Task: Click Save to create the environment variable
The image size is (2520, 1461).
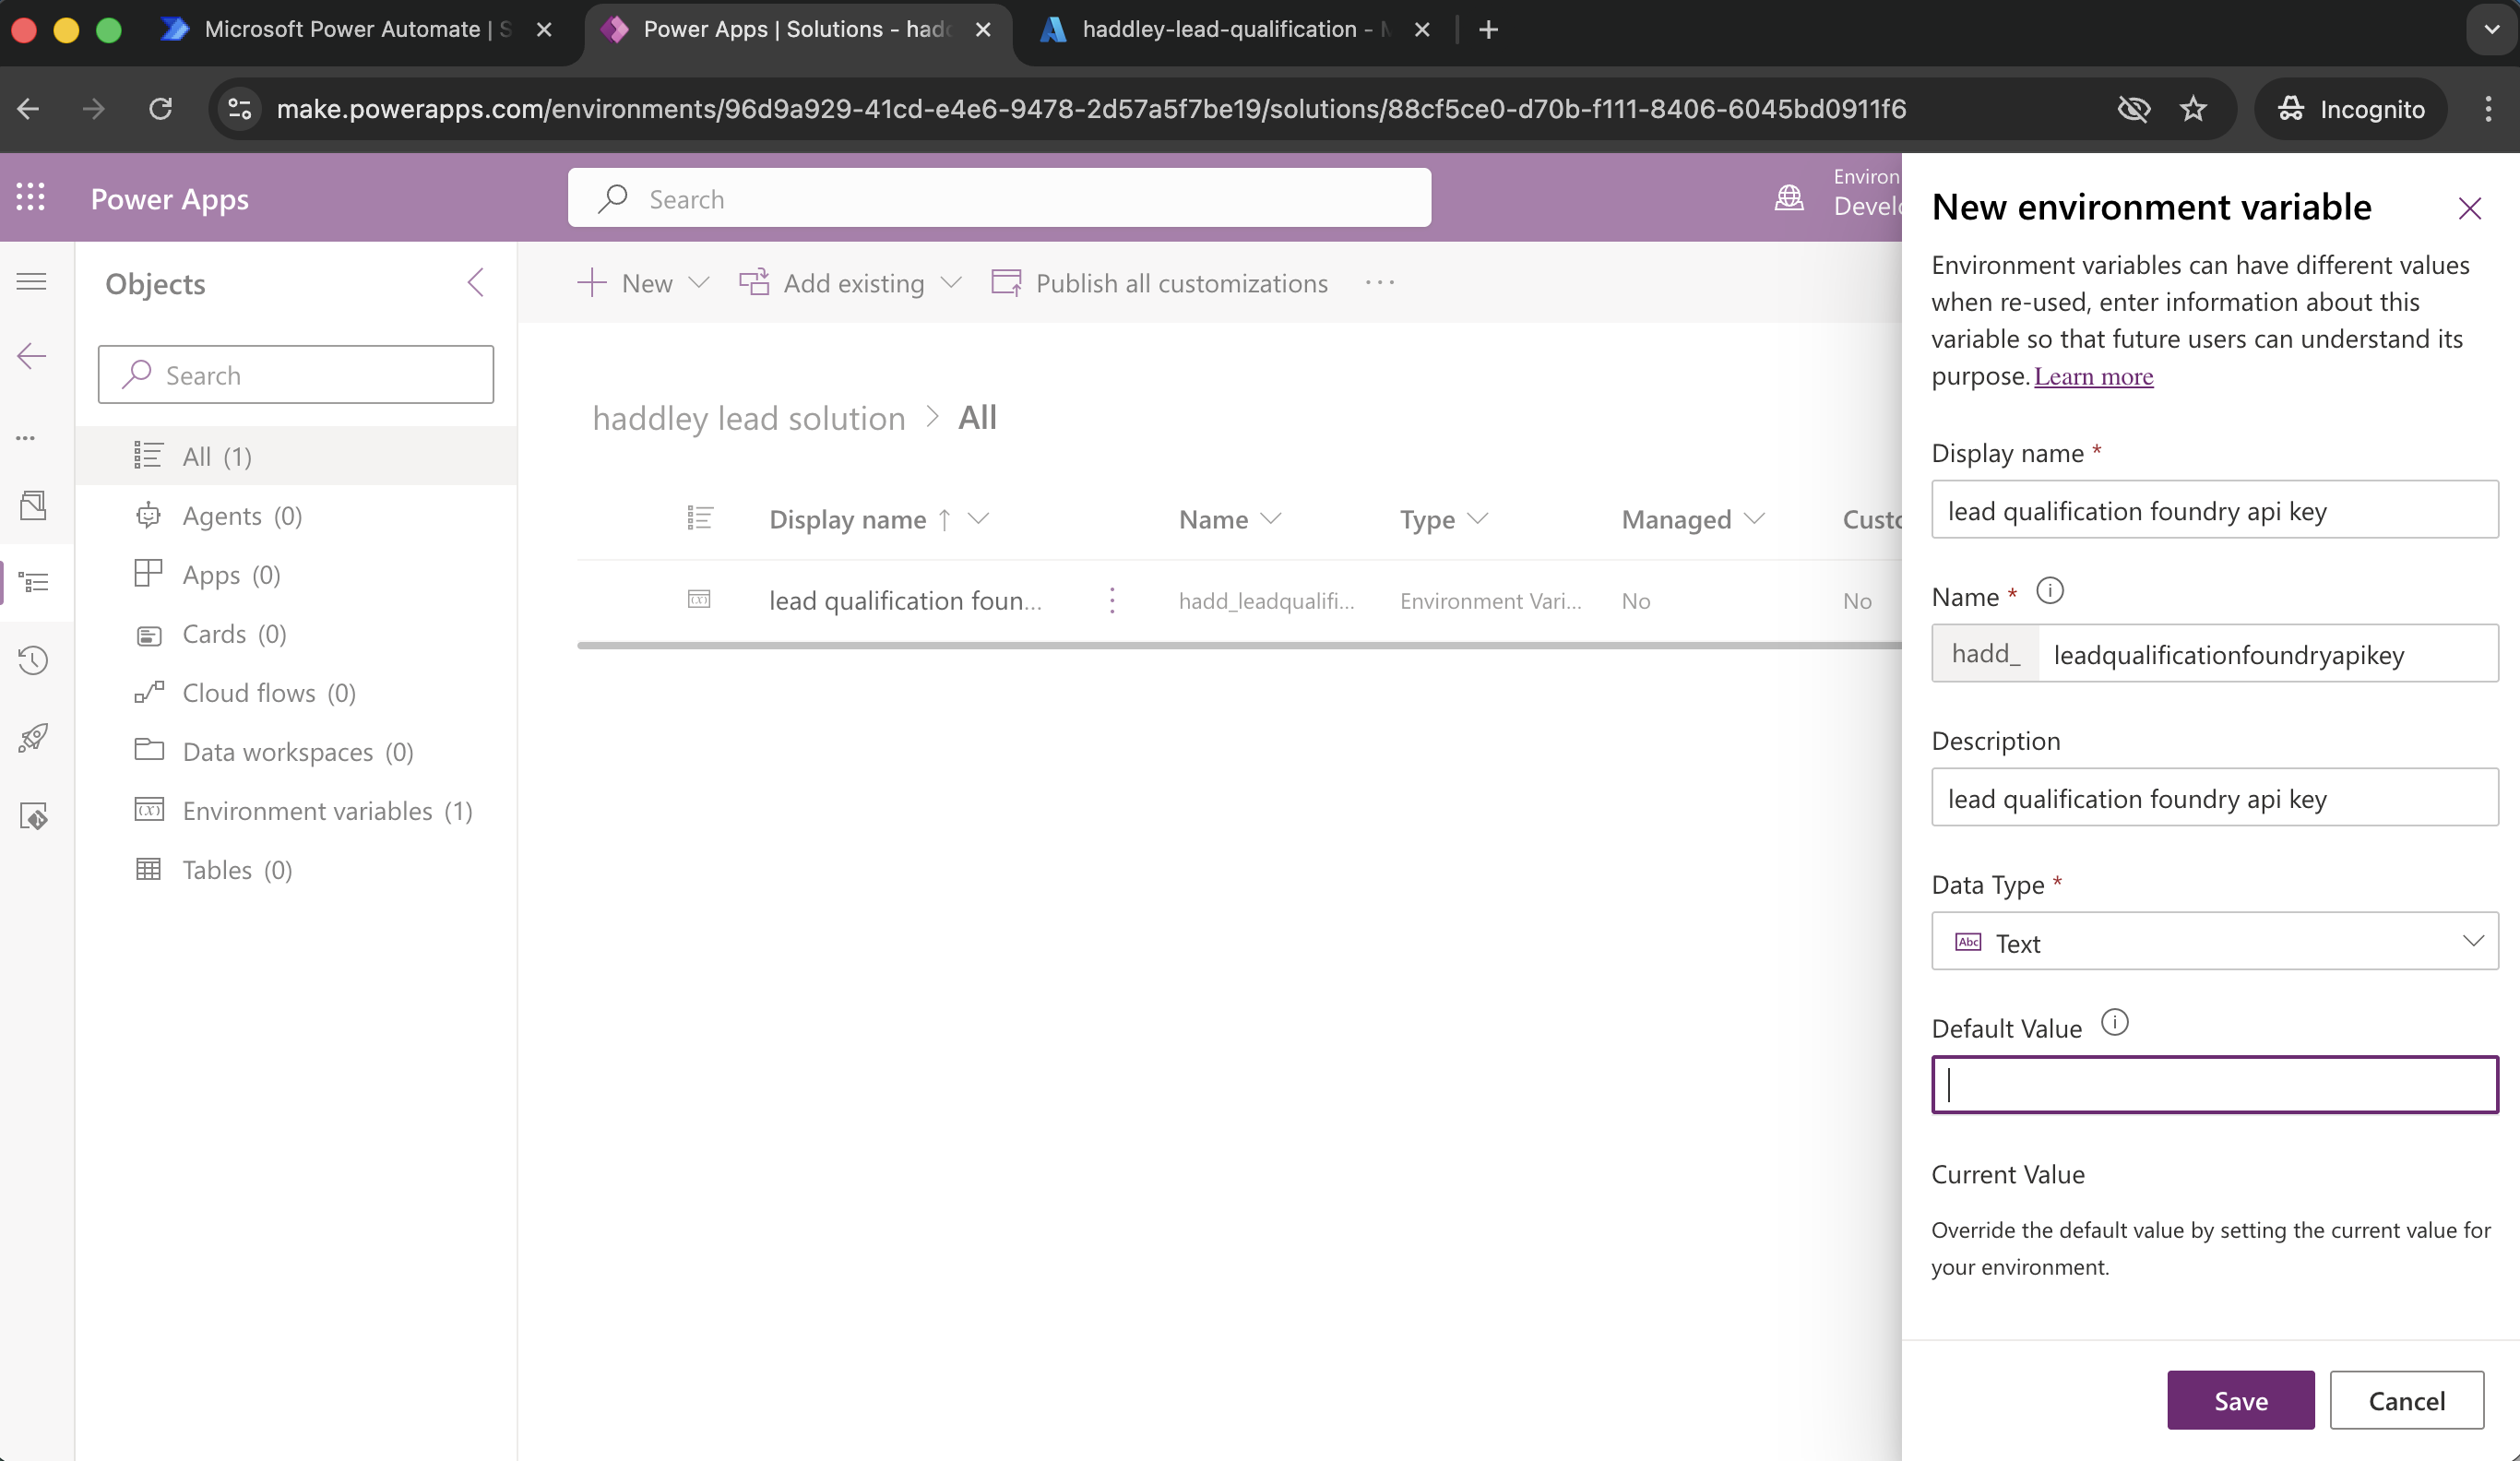Action: [x=2240, y=1400]
